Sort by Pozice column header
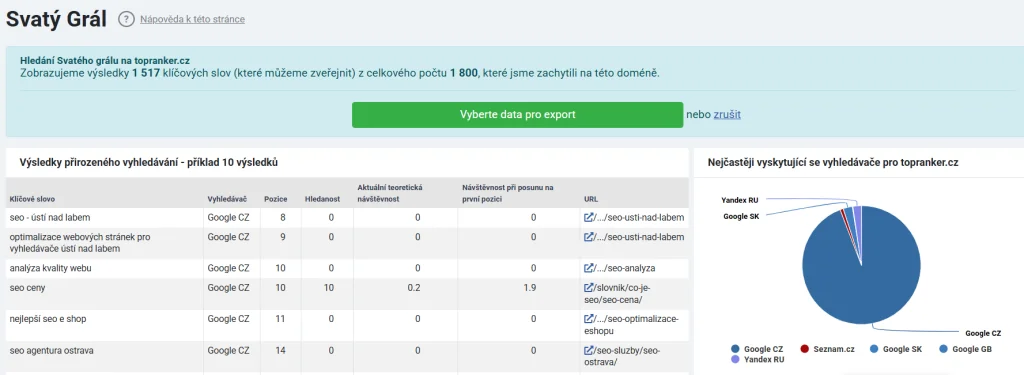1024x375 pixels. (x=275, y=199)
